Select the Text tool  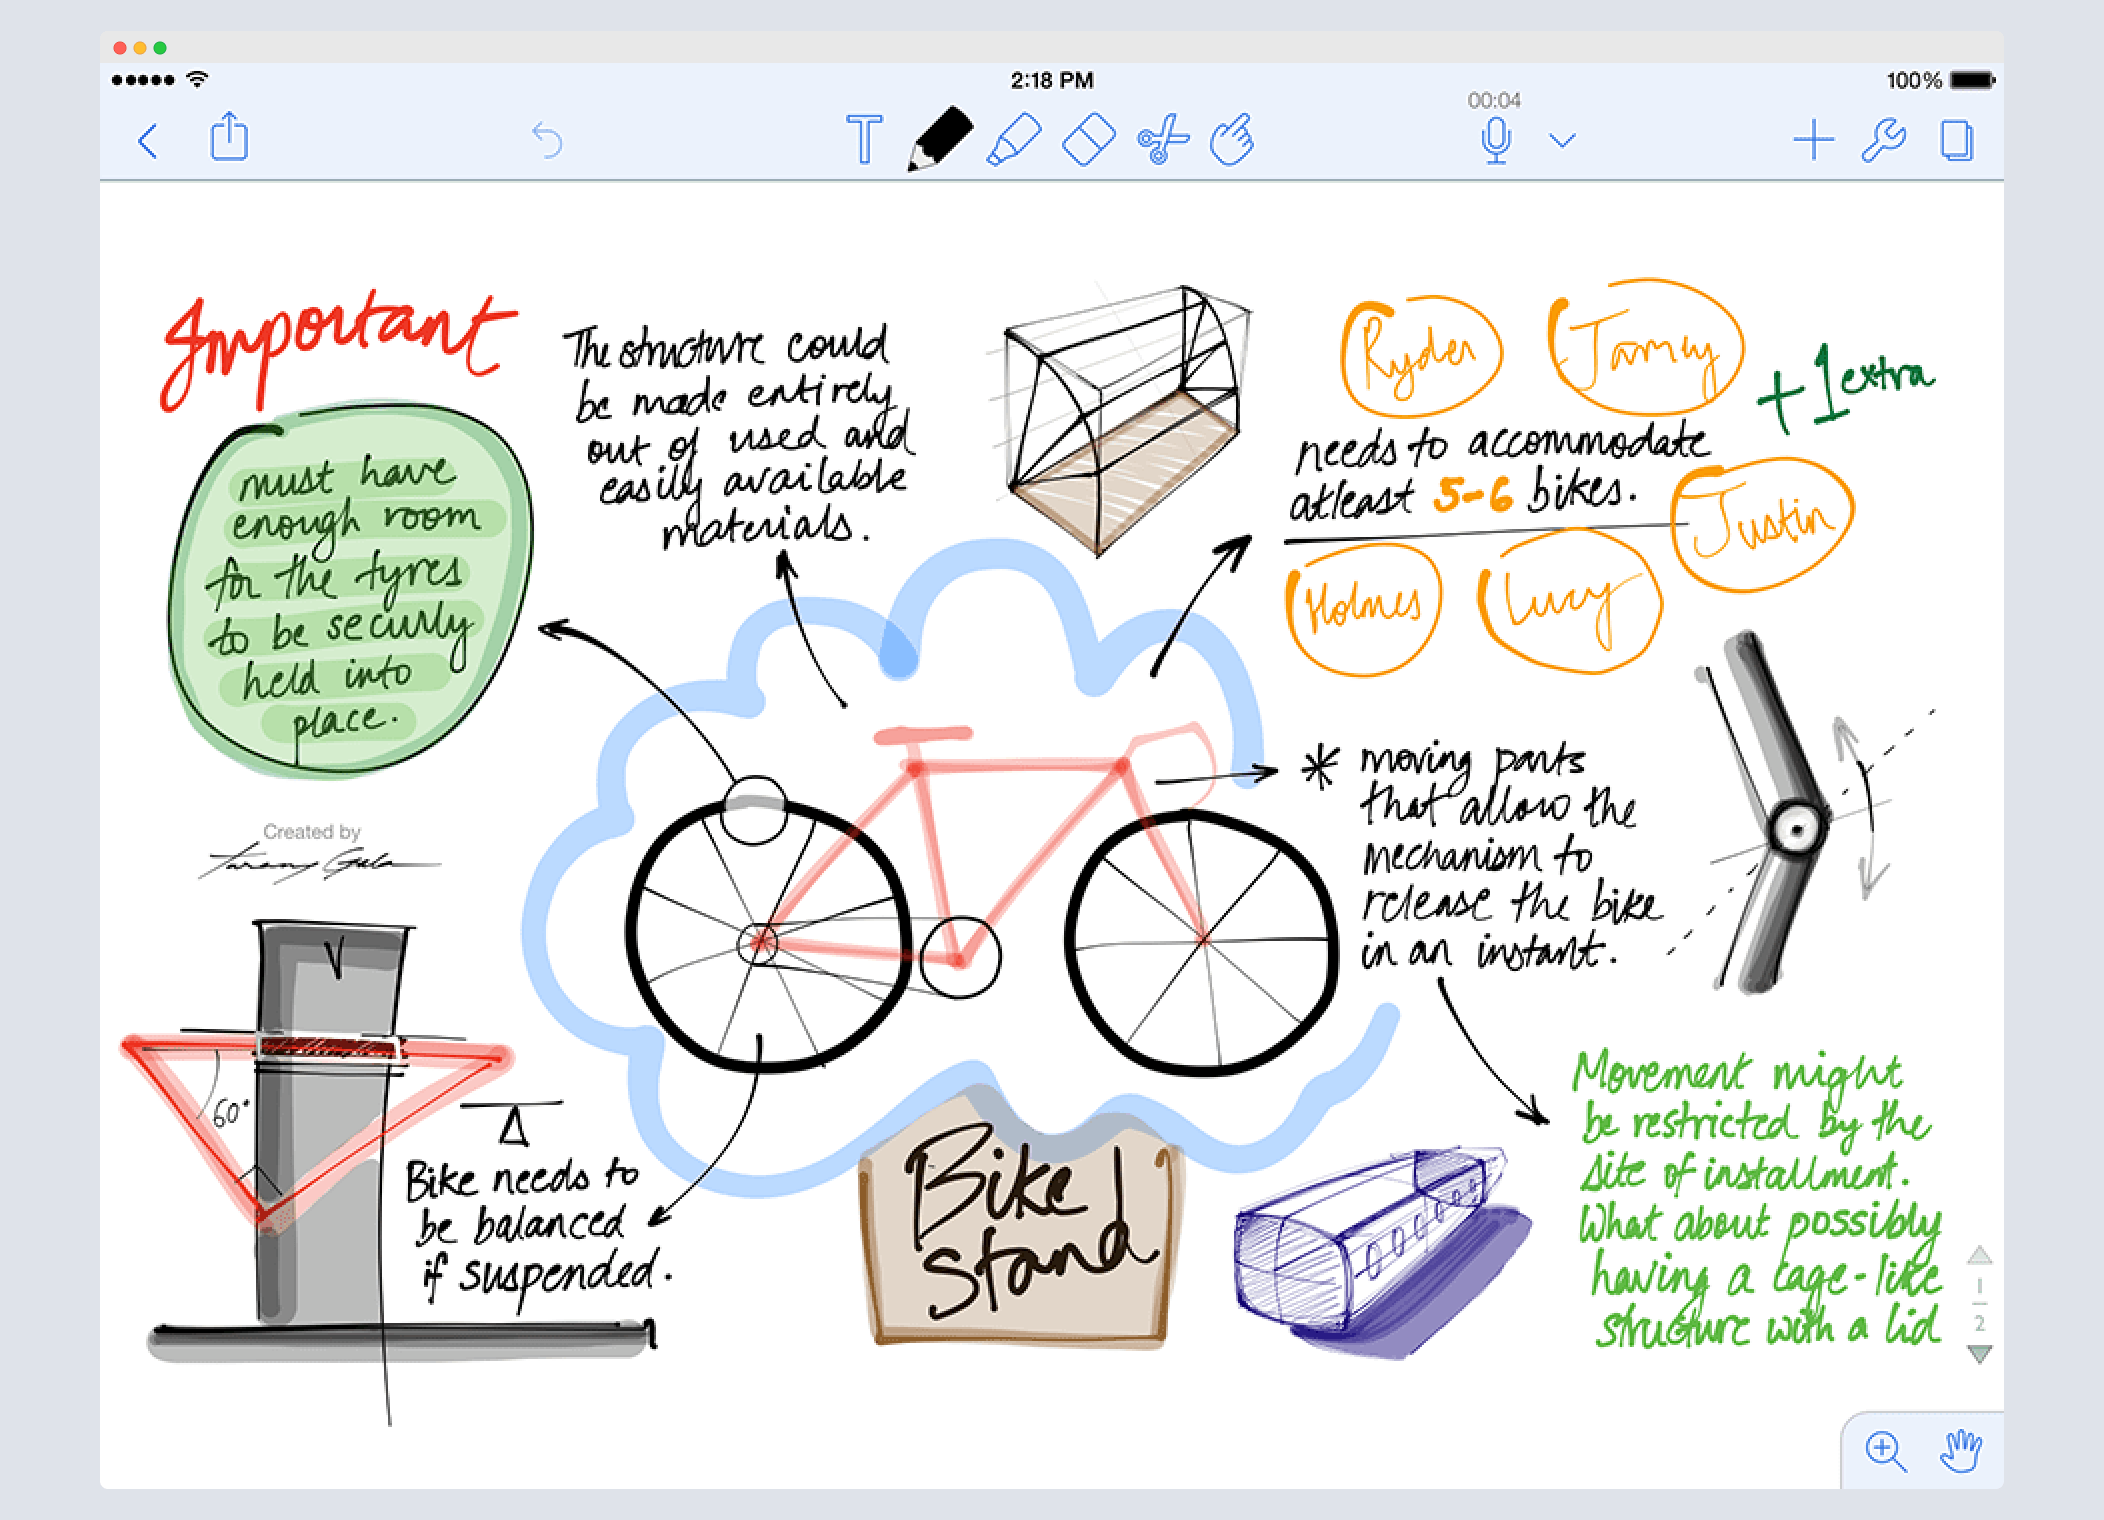pyautogui.click(x=864, y=139)
